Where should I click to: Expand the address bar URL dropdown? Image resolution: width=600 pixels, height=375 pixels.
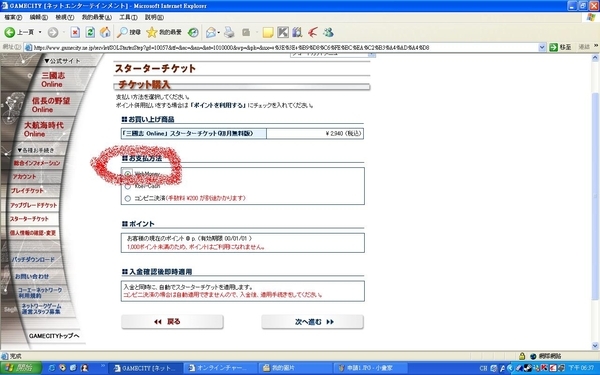542,47
